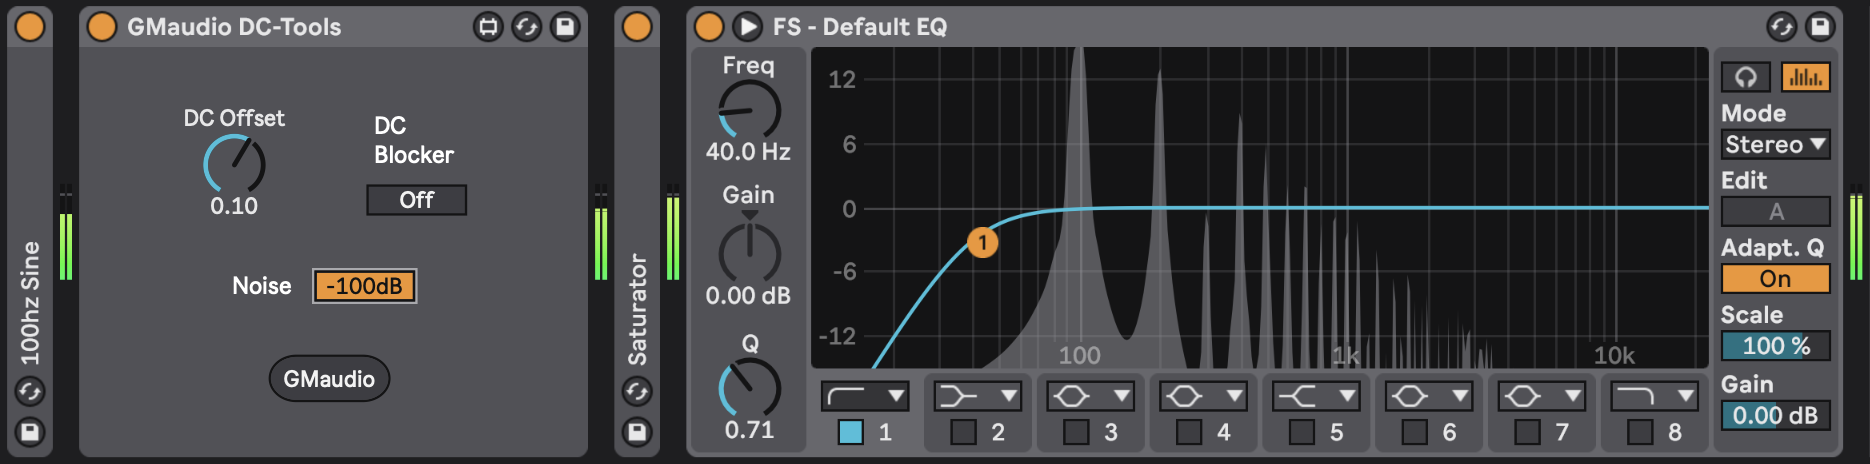
Task: Click the GMaudio DC-Tools save preset icon
Action: tap(565, 27)
